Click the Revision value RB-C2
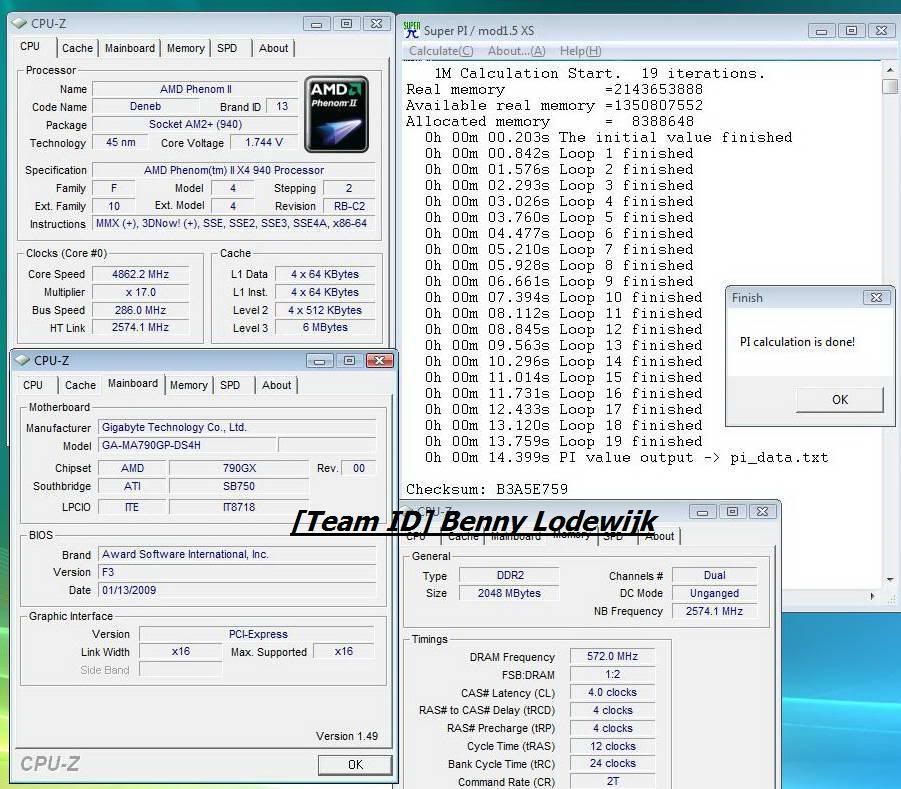Viewport: 901px width, 789px height. 349,206
